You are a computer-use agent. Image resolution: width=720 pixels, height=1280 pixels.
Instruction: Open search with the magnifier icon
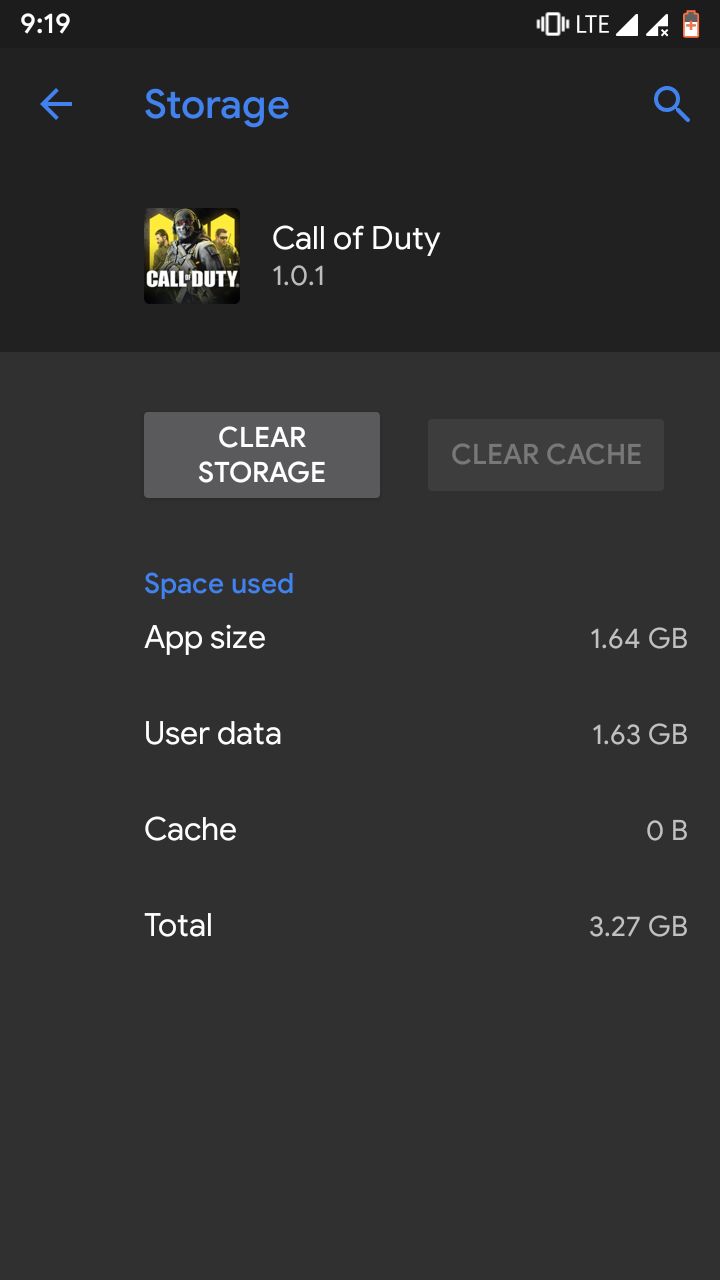click(671, 104)
